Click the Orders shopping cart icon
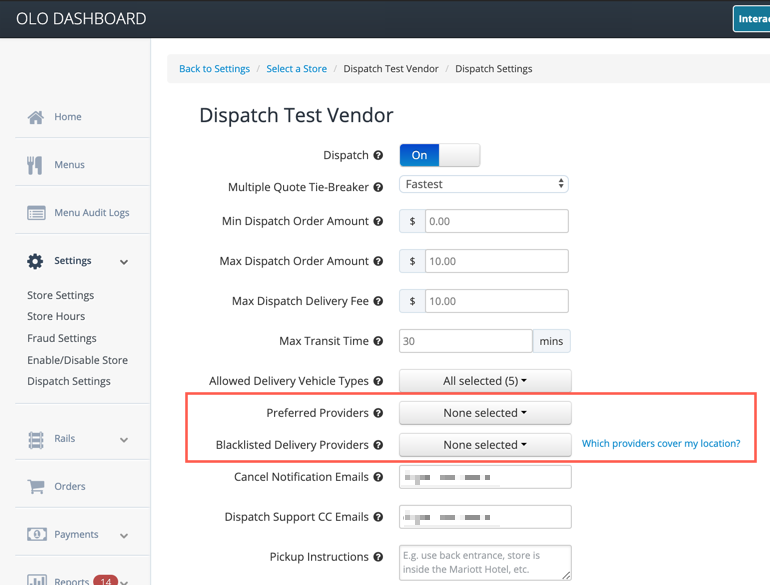The height and width of the screenshot is (585, 770). [36, 487]
